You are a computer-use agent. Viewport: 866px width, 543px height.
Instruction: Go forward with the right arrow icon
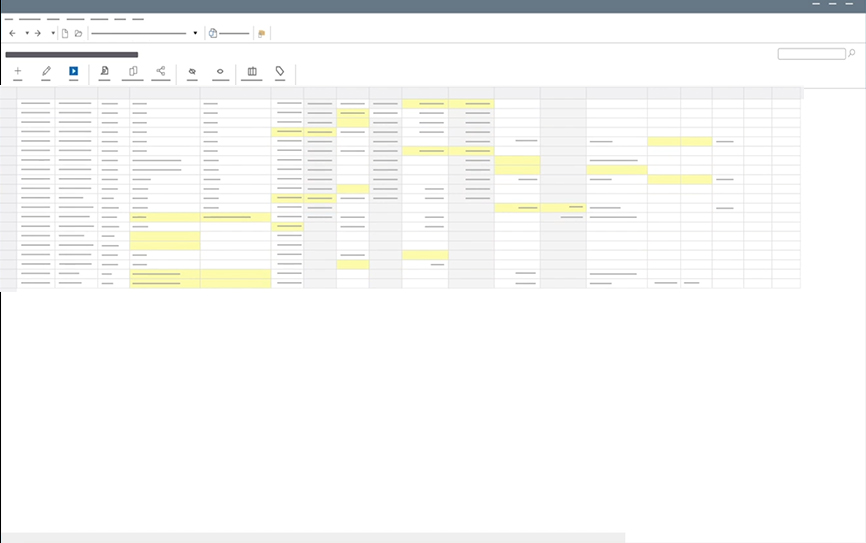pyautogui.click(x=38, y=33)
